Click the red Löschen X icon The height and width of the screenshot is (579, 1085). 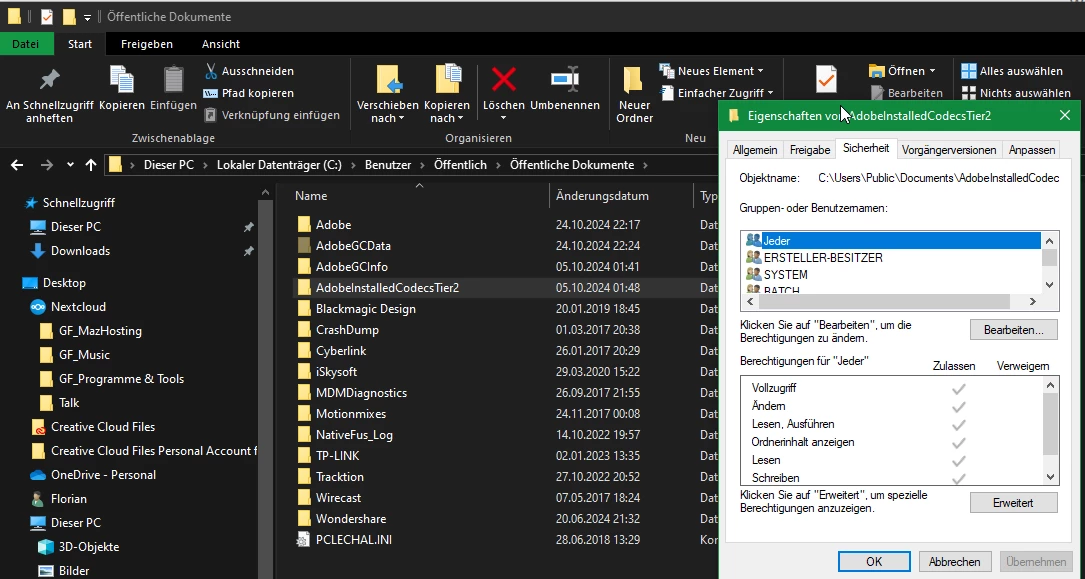coord(503,80)
